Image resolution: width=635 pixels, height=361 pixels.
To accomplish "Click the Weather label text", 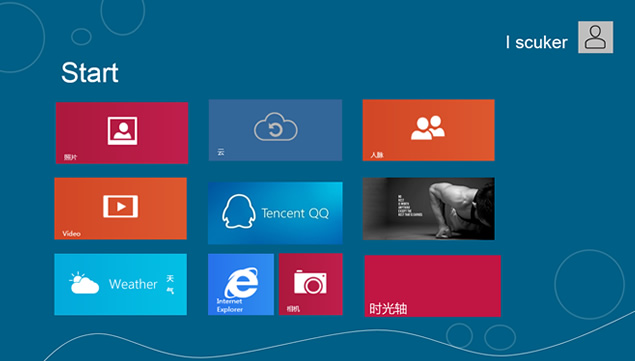I will coord(133,284).
